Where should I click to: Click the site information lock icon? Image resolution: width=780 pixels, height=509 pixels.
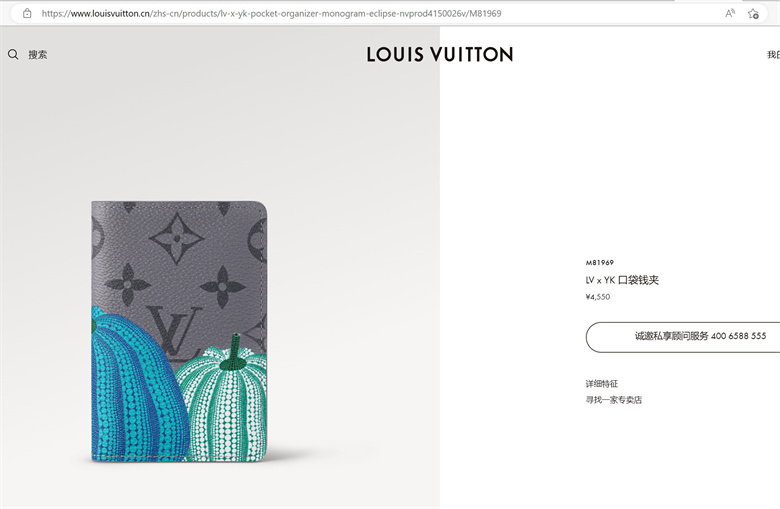[27, 13]
